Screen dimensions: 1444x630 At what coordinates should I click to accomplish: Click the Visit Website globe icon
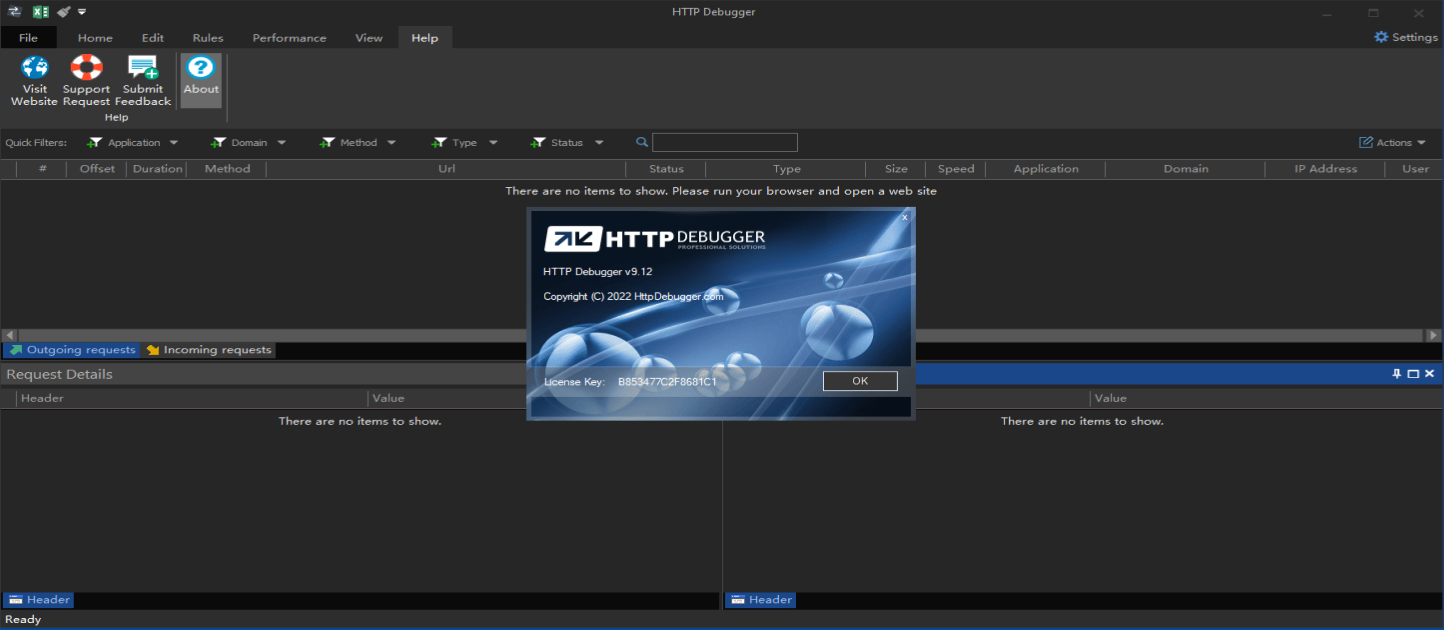[x=35, y=68]
